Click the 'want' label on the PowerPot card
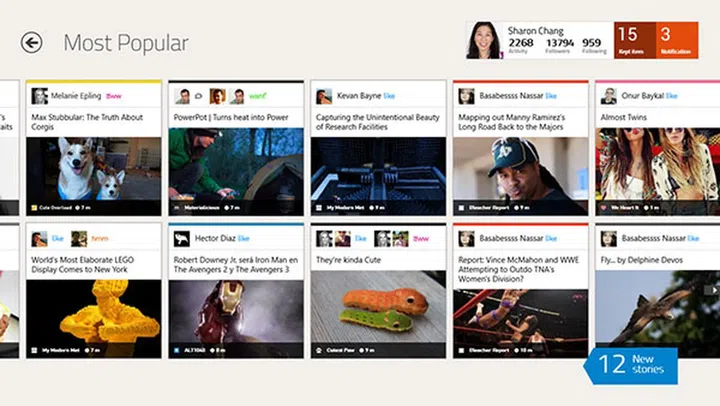Image resolution: width=720 pixels, height=406 pixels. (x=258, y=96)
